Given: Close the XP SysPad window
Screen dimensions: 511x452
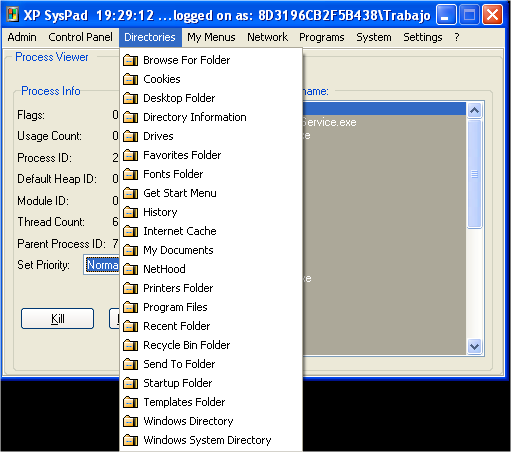Looking at the screenshot, I should (x=492, y=15).
